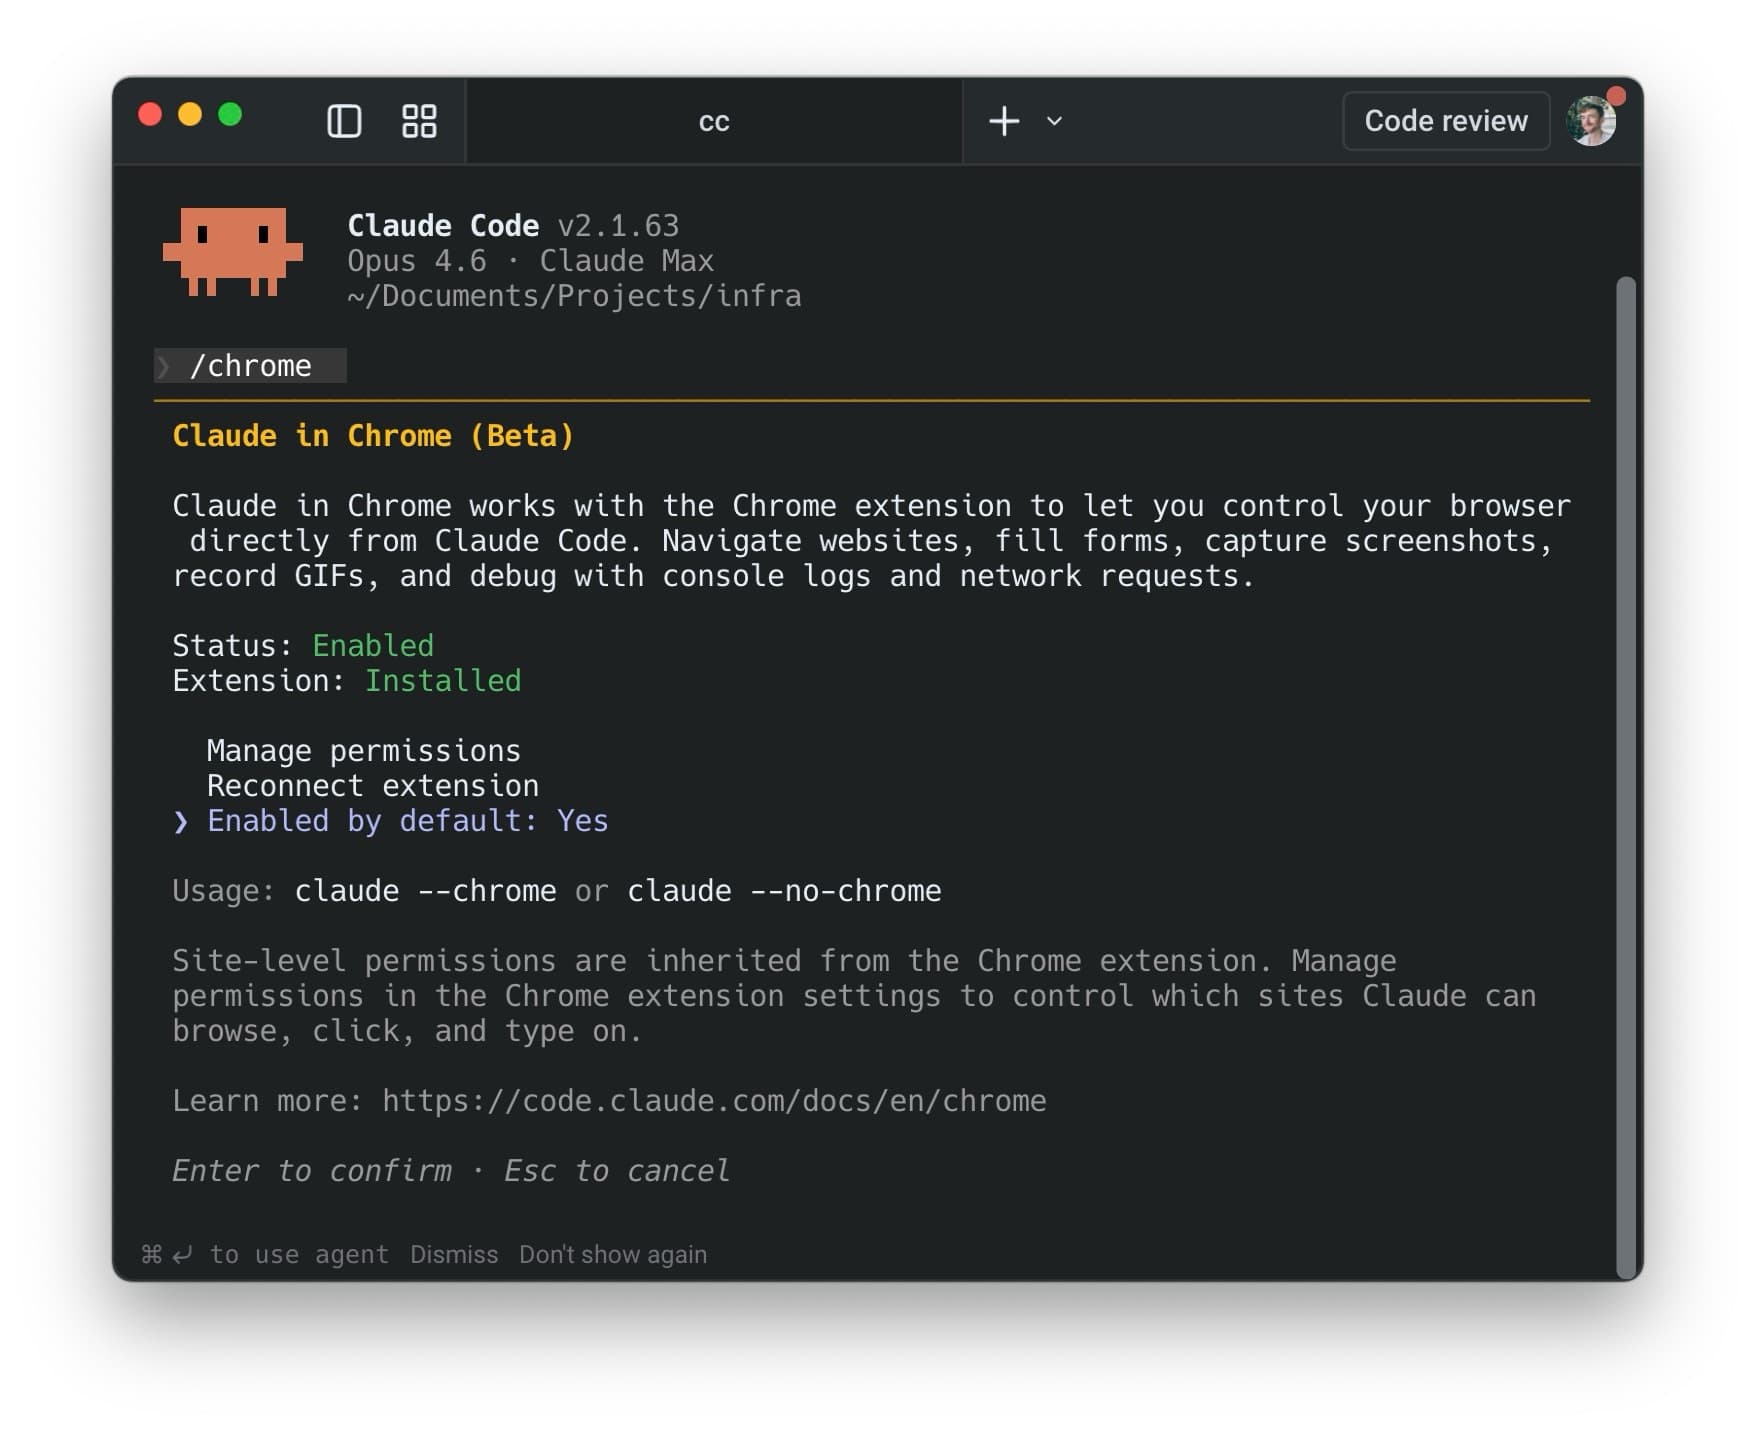The image size is (1756, 1430).
Task: Click Don't show again
Action: pyautogui.click(x=613, y=1253)
